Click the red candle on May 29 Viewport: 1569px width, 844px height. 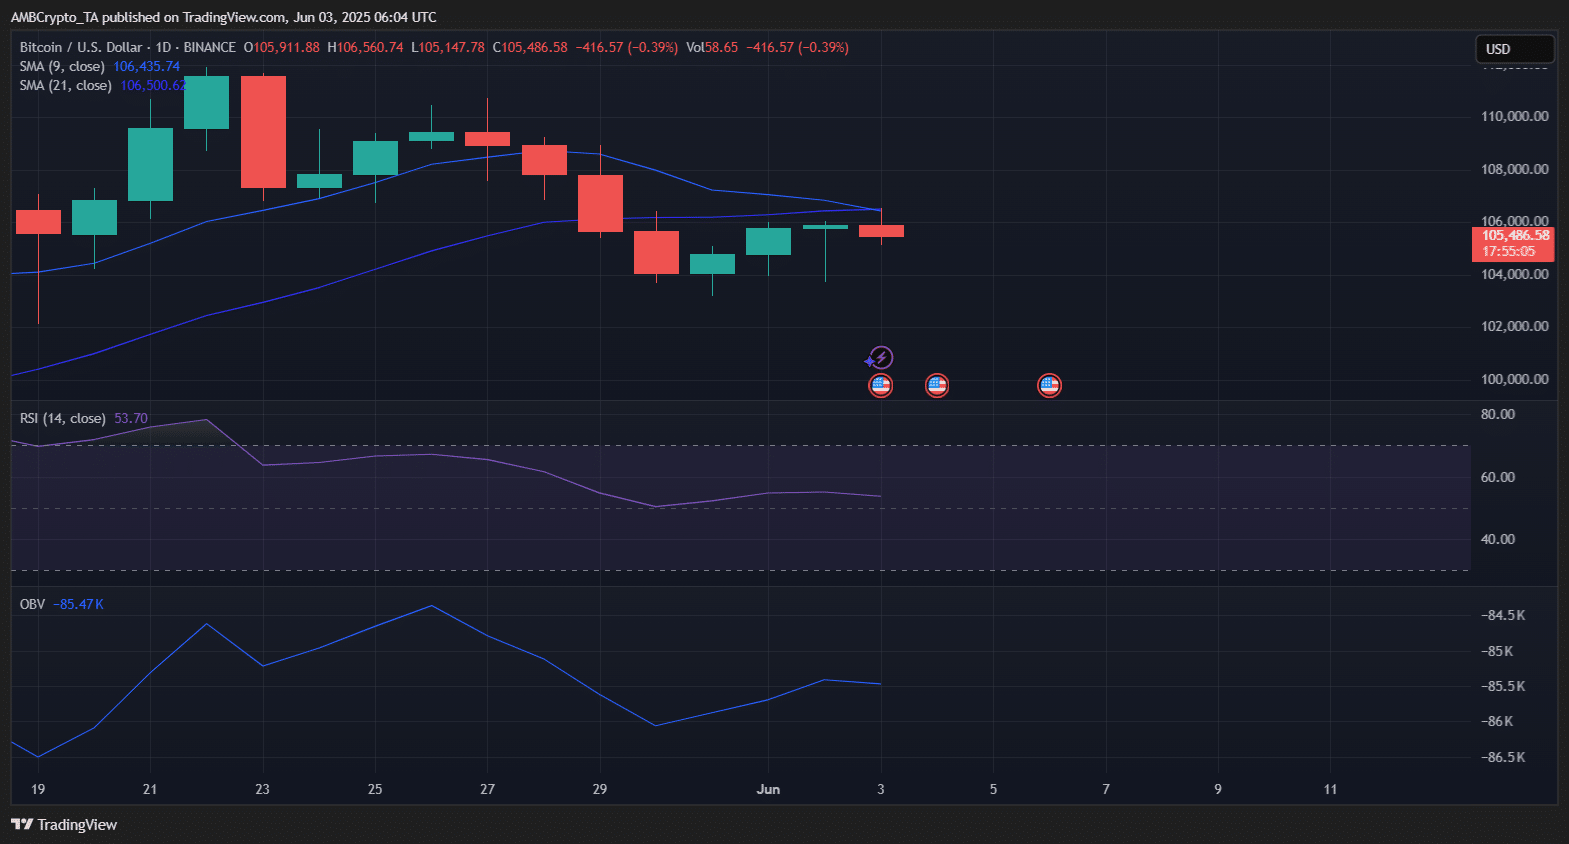point(600,203)
